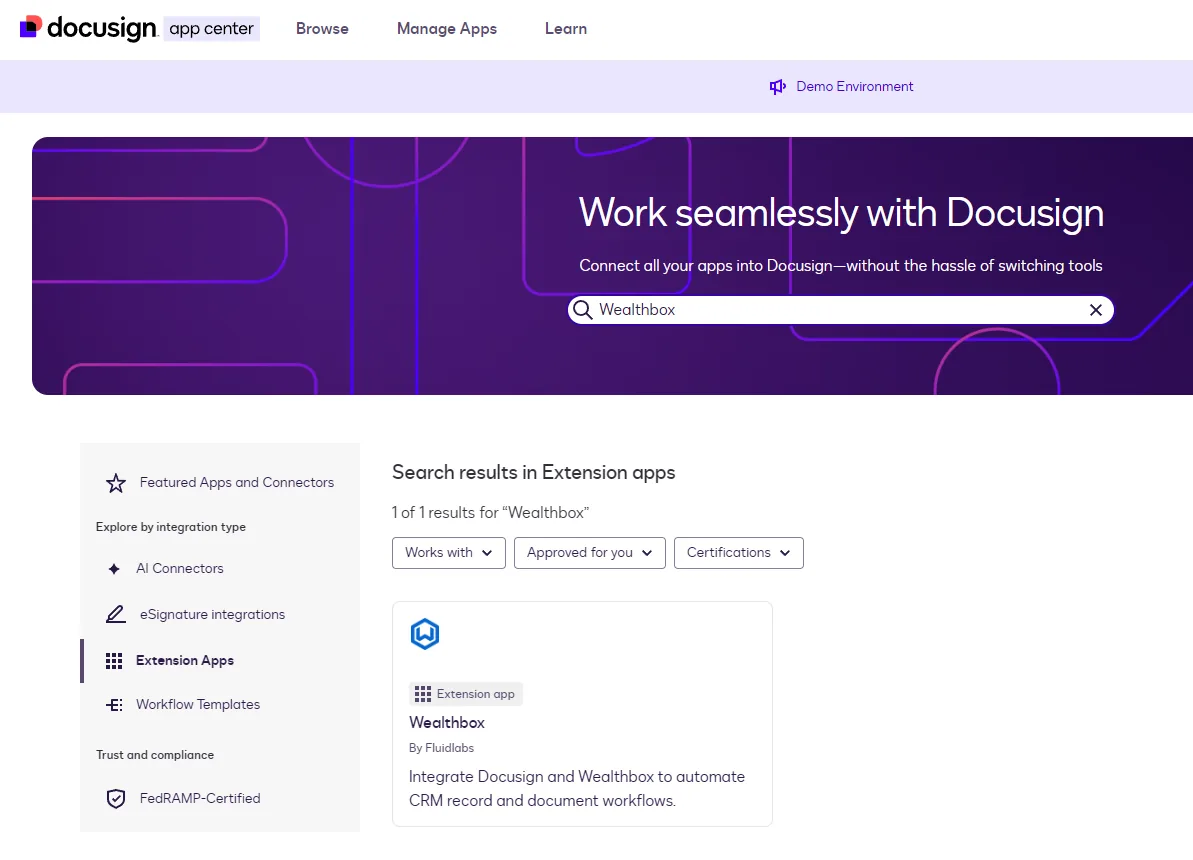The width and height of the screenshot is (1193, 860).
Task: Open the Learn menu
Action: click(565, 29)
